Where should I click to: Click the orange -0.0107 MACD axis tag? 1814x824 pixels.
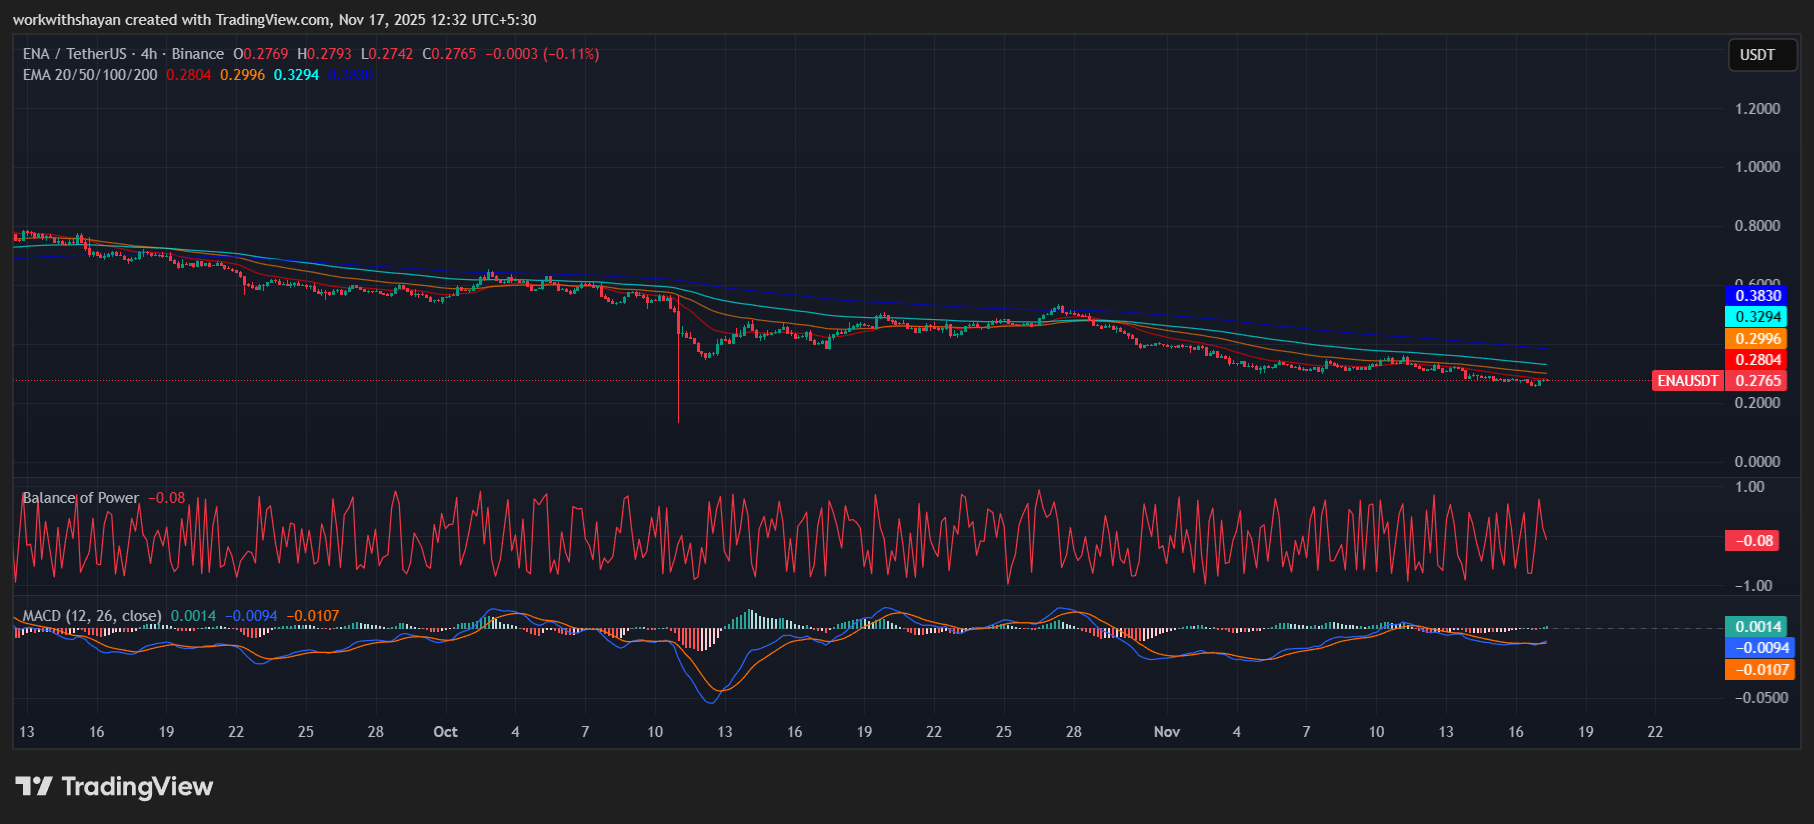coord(1758,670)
